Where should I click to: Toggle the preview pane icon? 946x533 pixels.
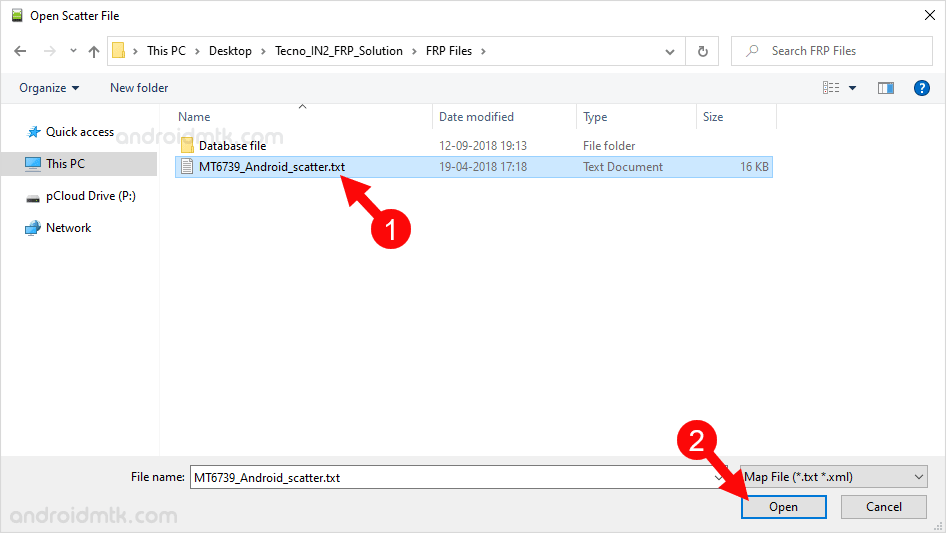885,88
